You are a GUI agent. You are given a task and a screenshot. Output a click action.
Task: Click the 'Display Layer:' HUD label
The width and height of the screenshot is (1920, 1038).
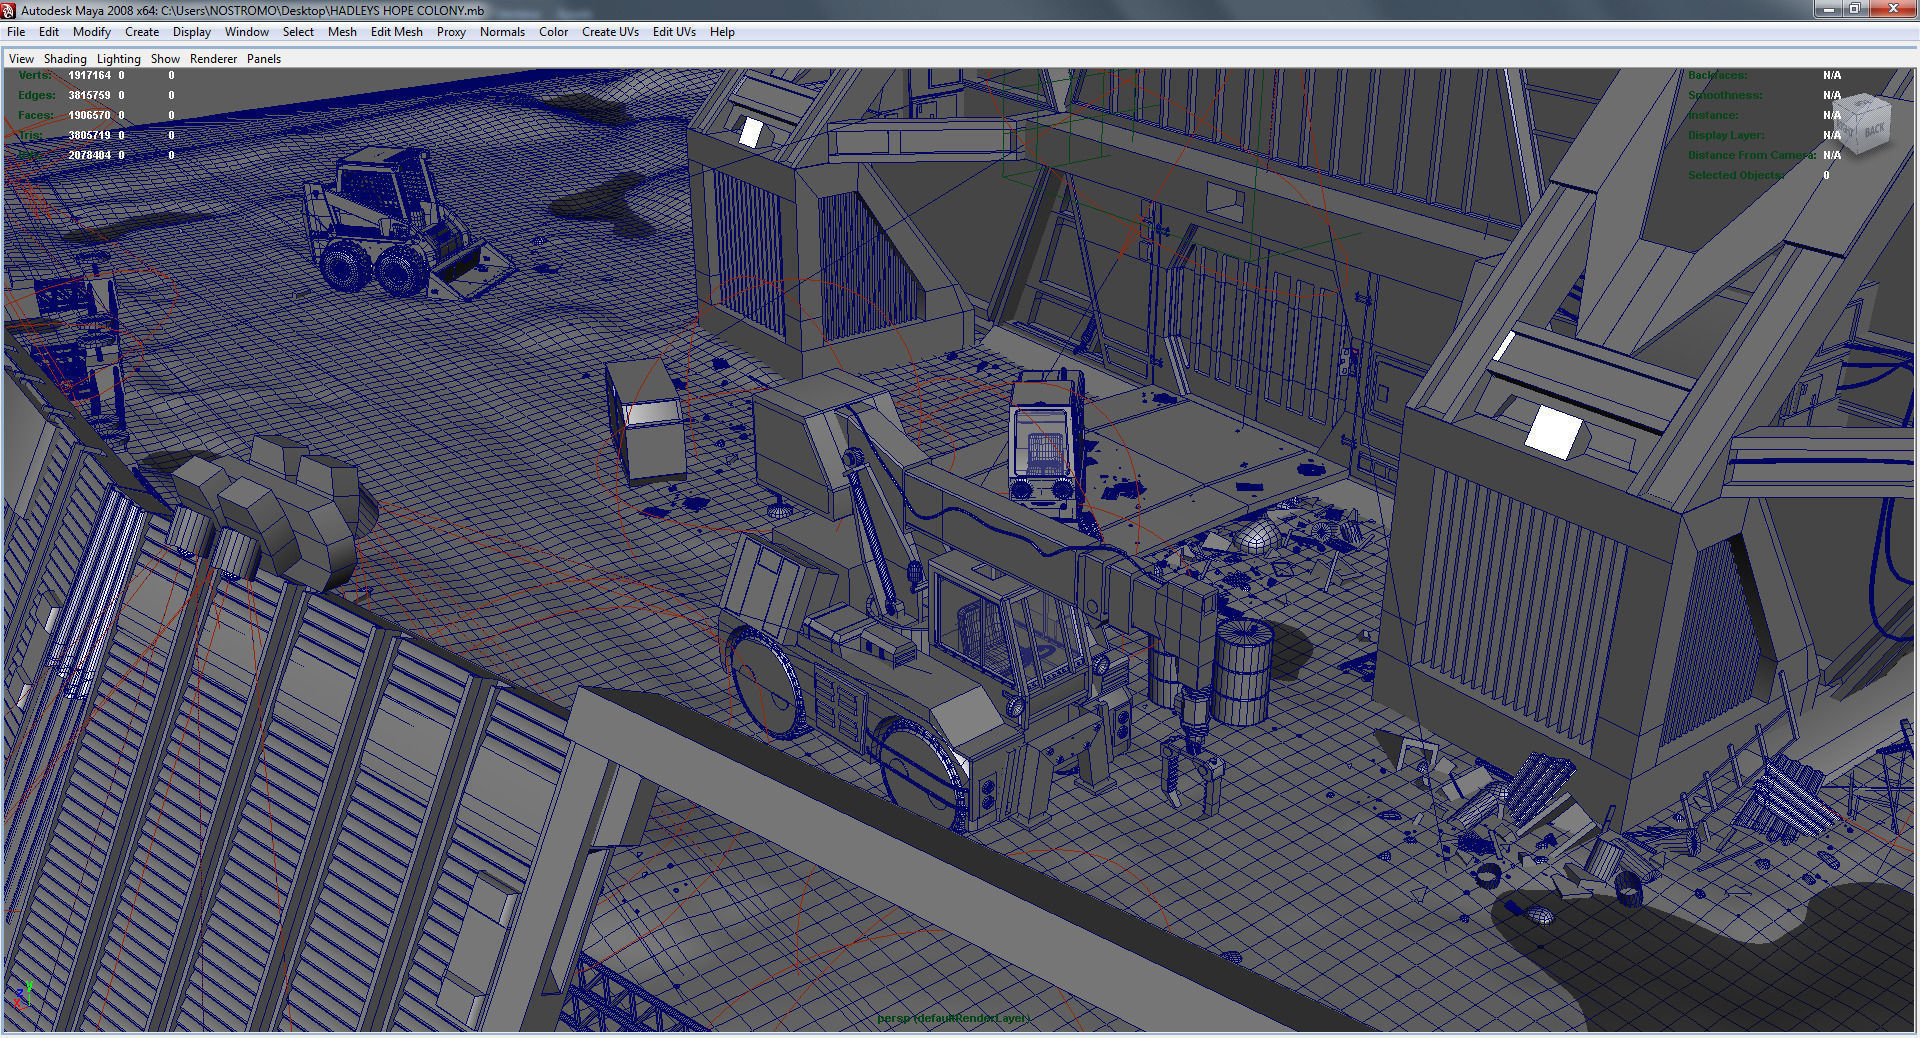(1726, 135)
